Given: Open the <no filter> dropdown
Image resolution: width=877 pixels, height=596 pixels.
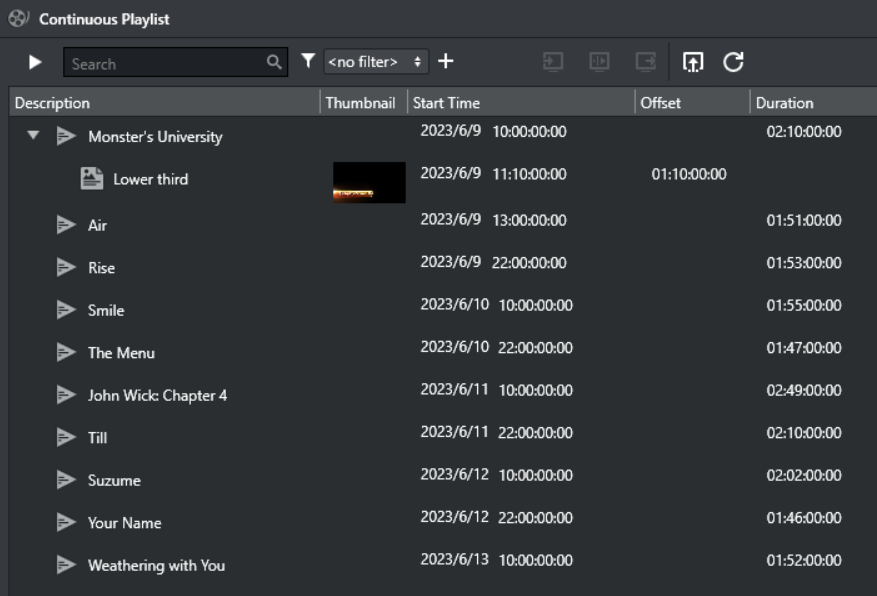Looking at the screenshot, I should click(377, 62).
